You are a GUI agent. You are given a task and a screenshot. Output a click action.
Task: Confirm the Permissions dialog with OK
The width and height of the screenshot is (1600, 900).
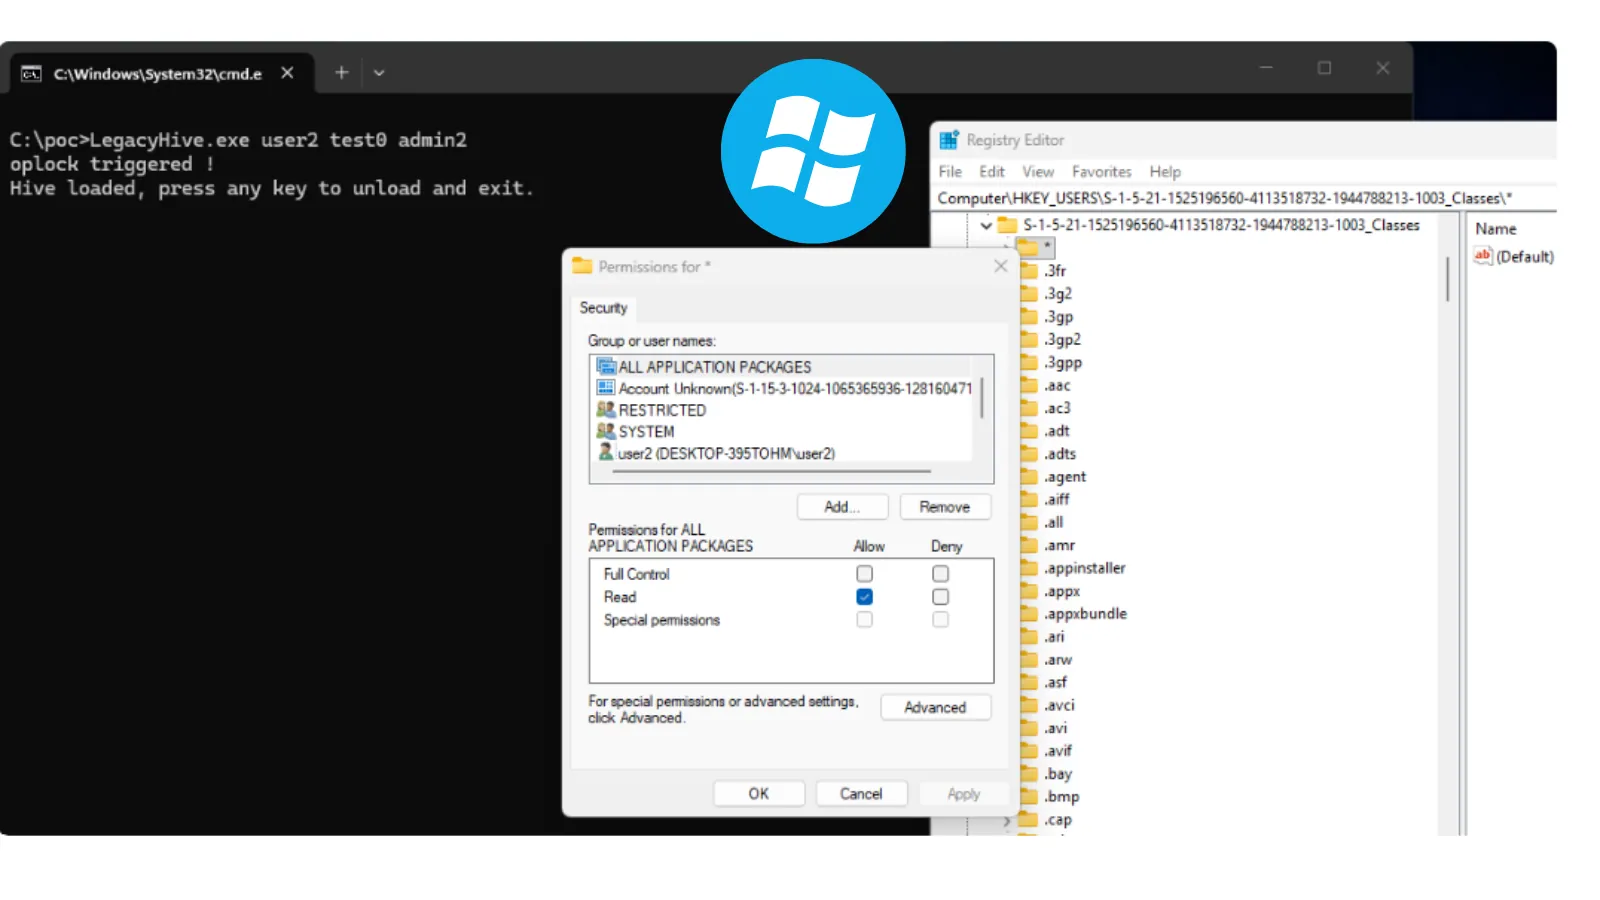759,794
